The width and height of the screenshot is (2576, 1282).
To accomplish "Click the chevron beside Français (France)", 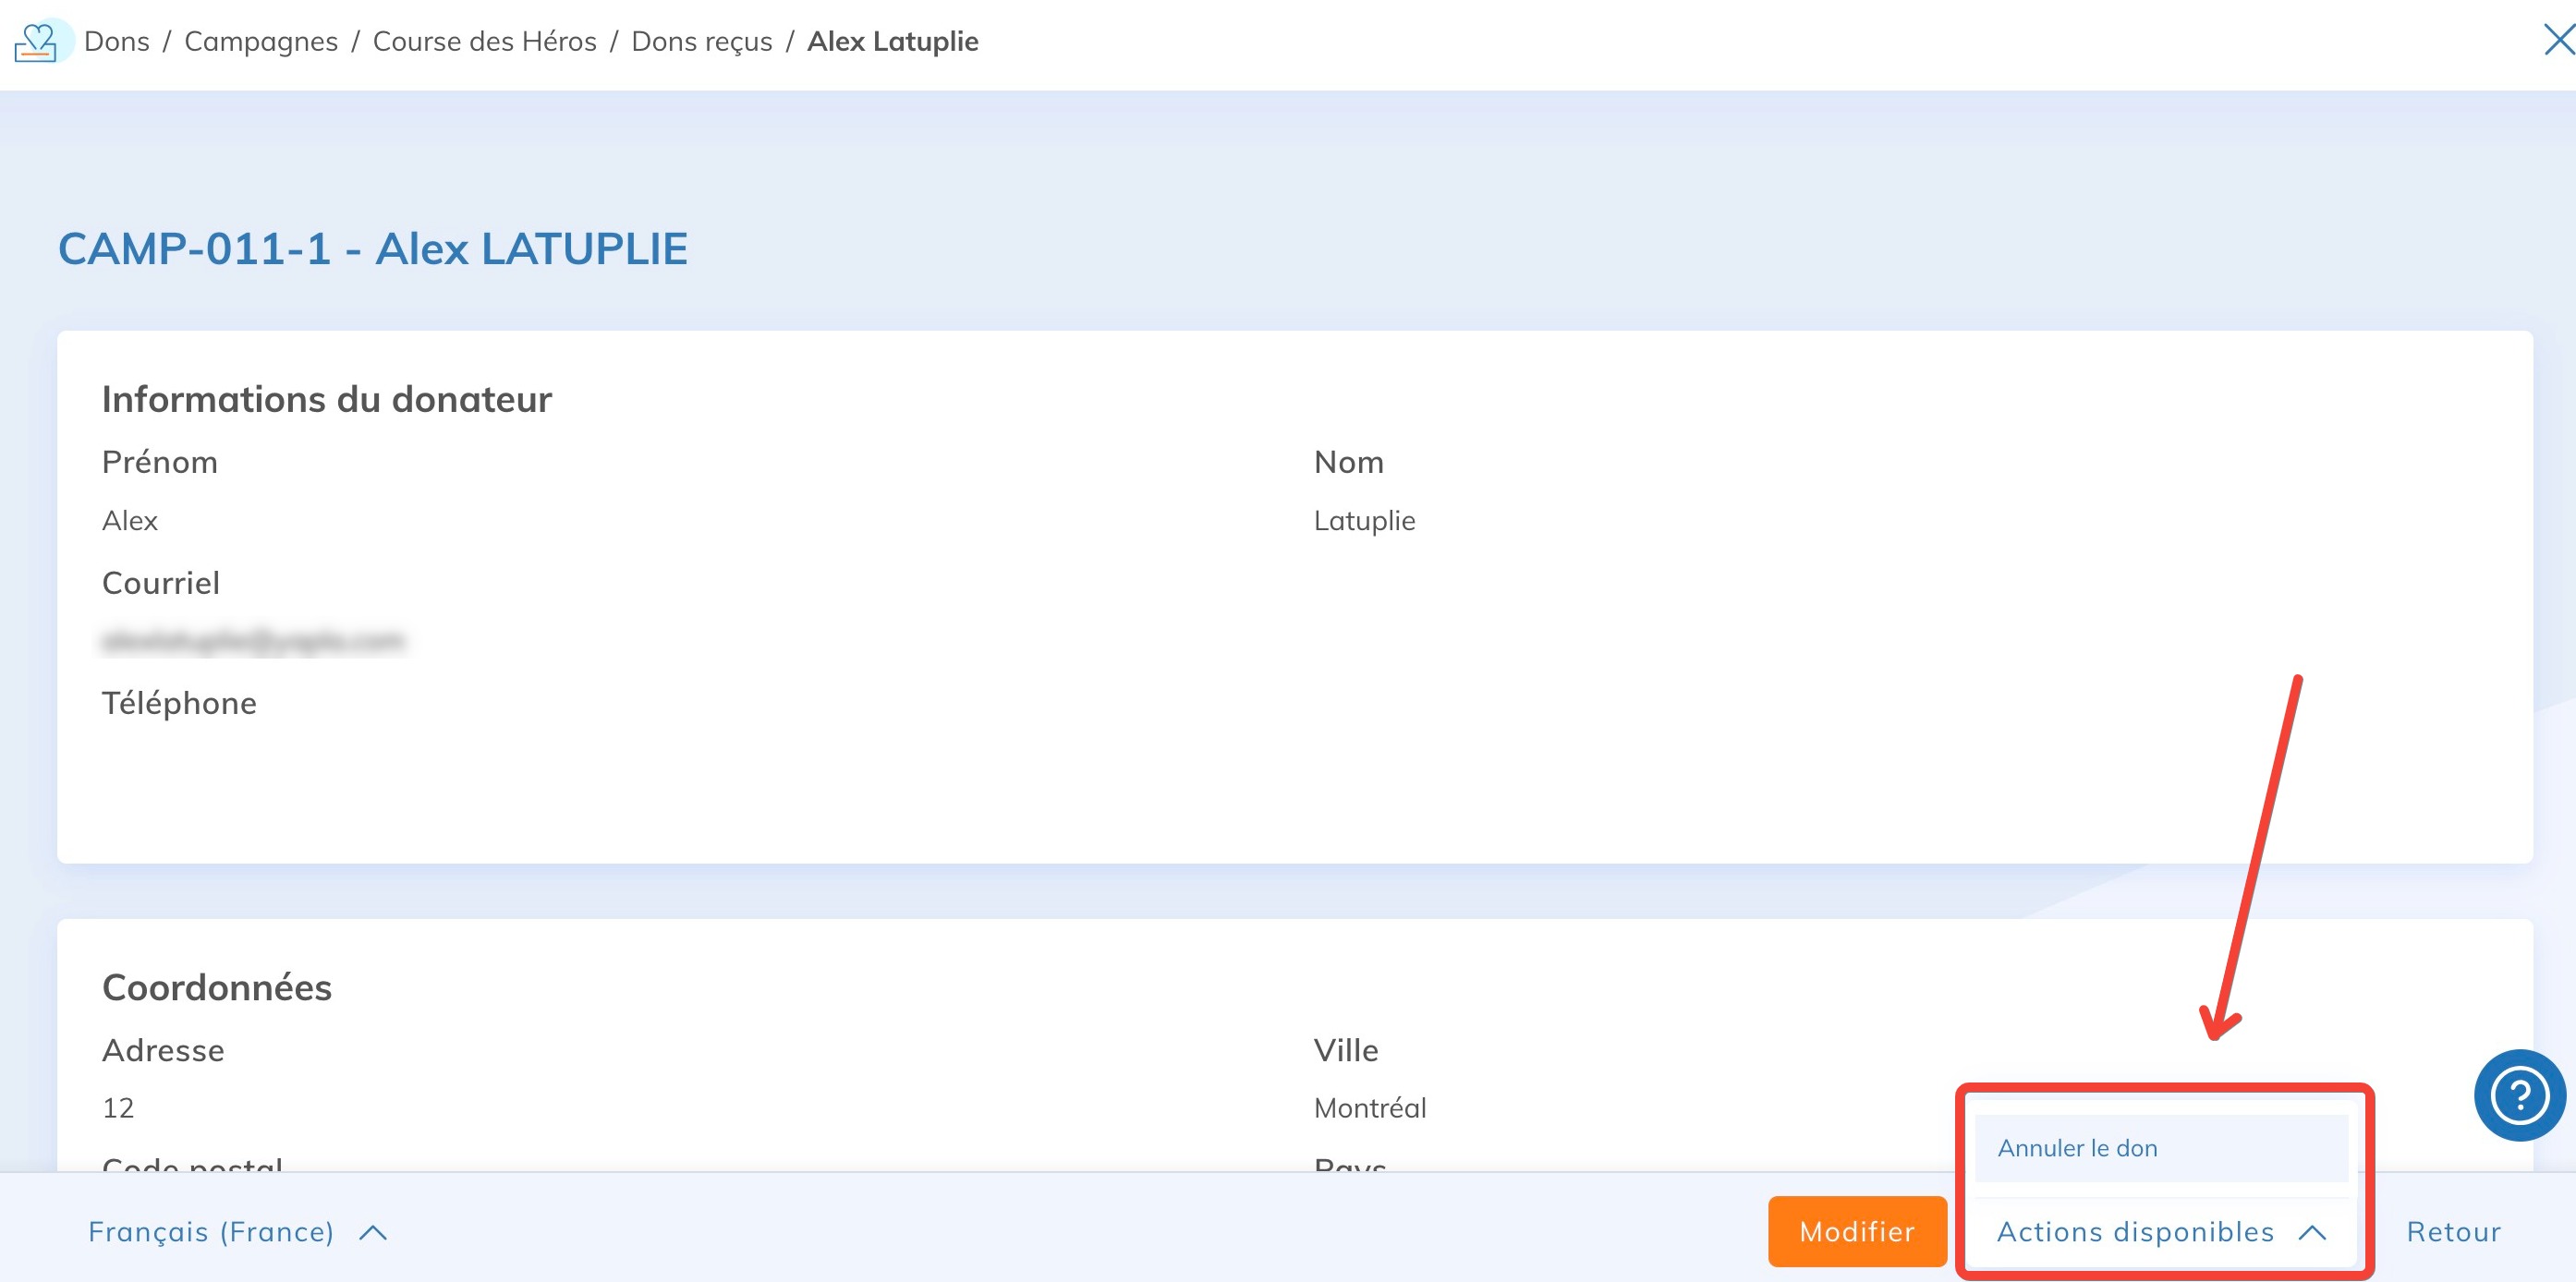I will click(373, 1233).
